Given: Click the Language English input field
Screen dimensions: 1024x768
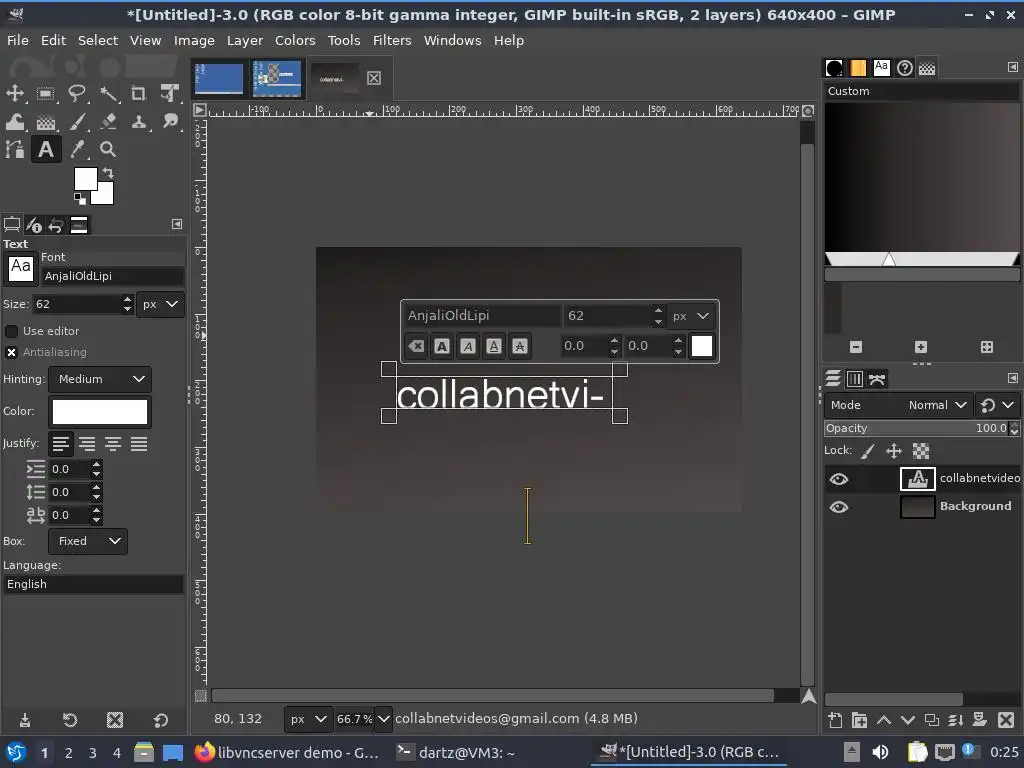Looking at the screenshot, I should (x=93, y=584).
